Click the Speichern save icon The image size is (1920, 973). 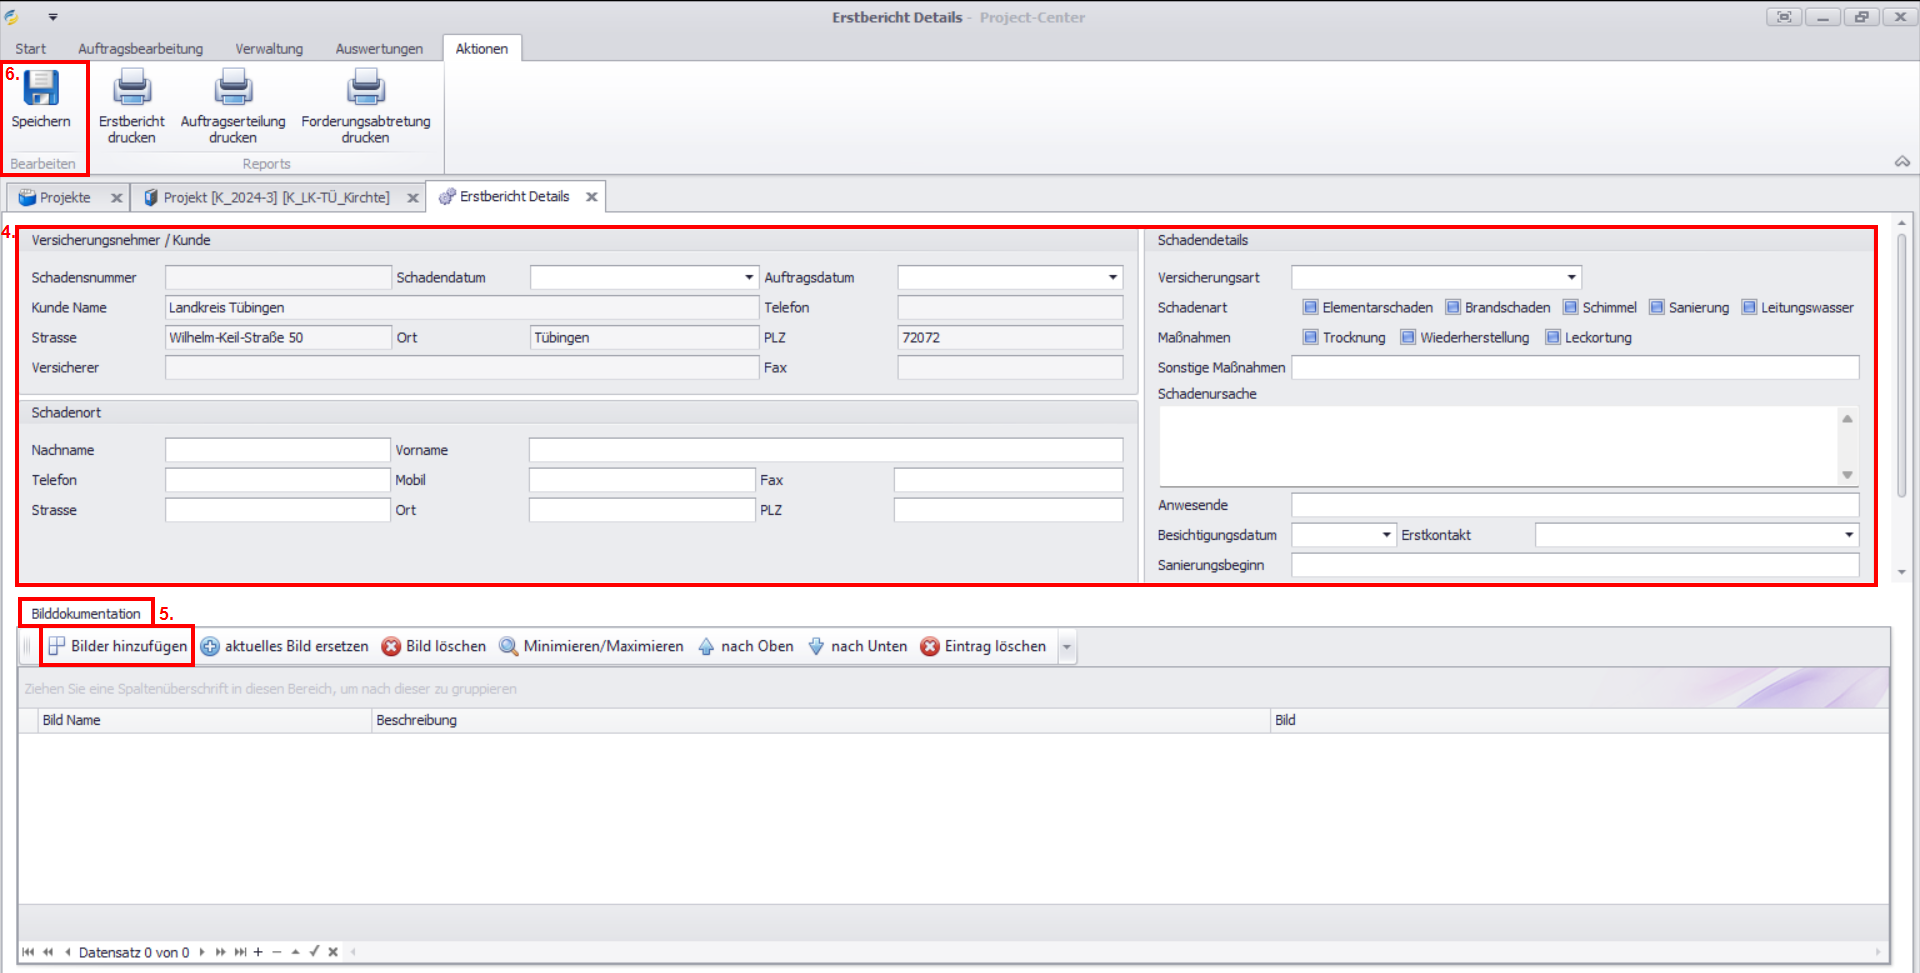coord(41,89)
